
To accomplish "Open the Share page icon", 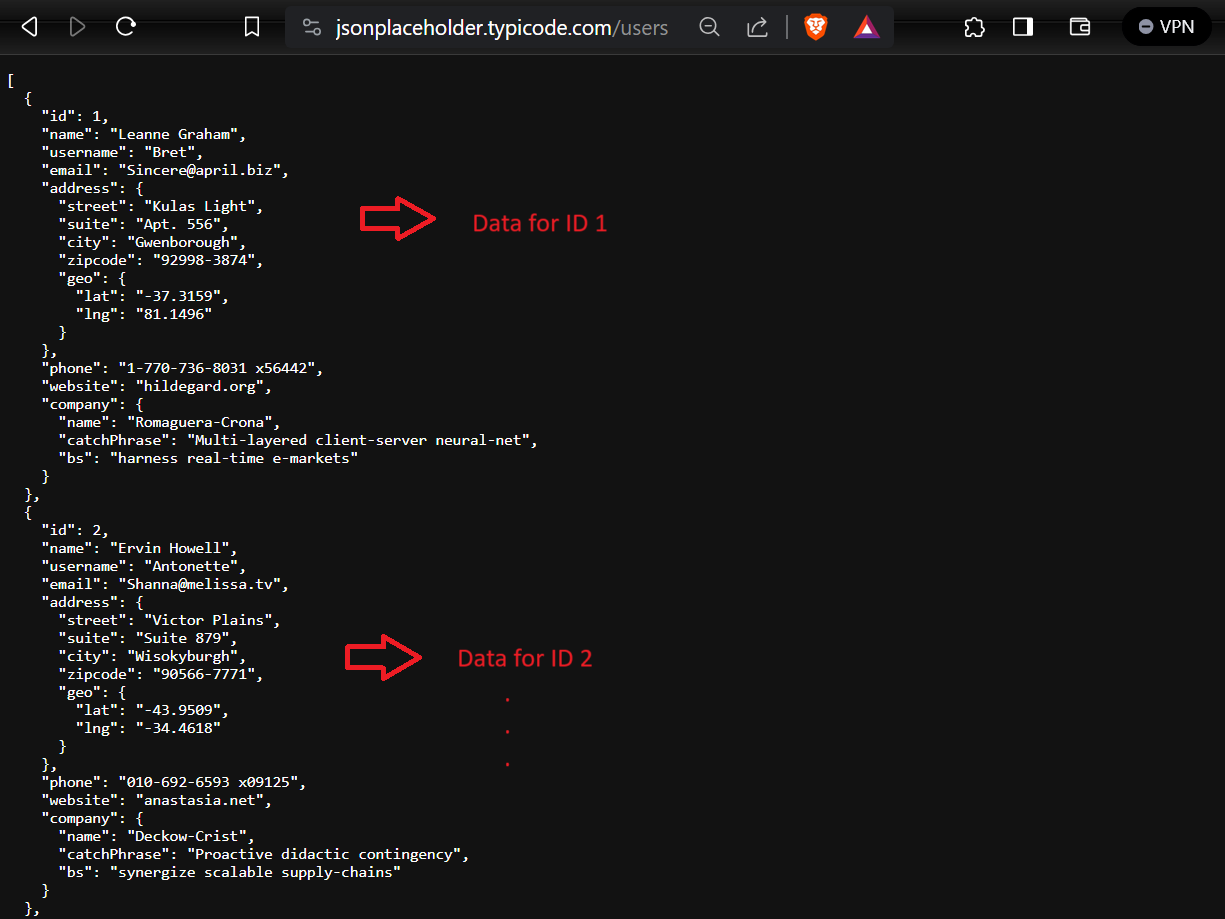I will coord(757,27).
